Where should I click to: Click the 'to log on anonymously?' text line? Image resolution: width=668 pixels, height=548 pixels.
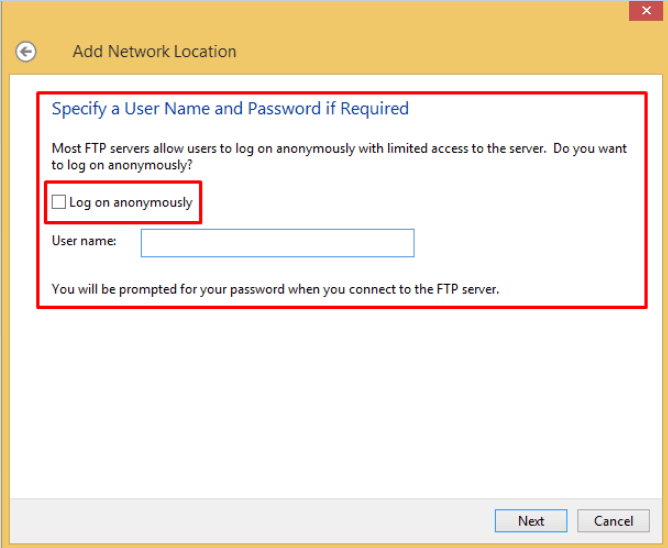click(x=122, y=165)
